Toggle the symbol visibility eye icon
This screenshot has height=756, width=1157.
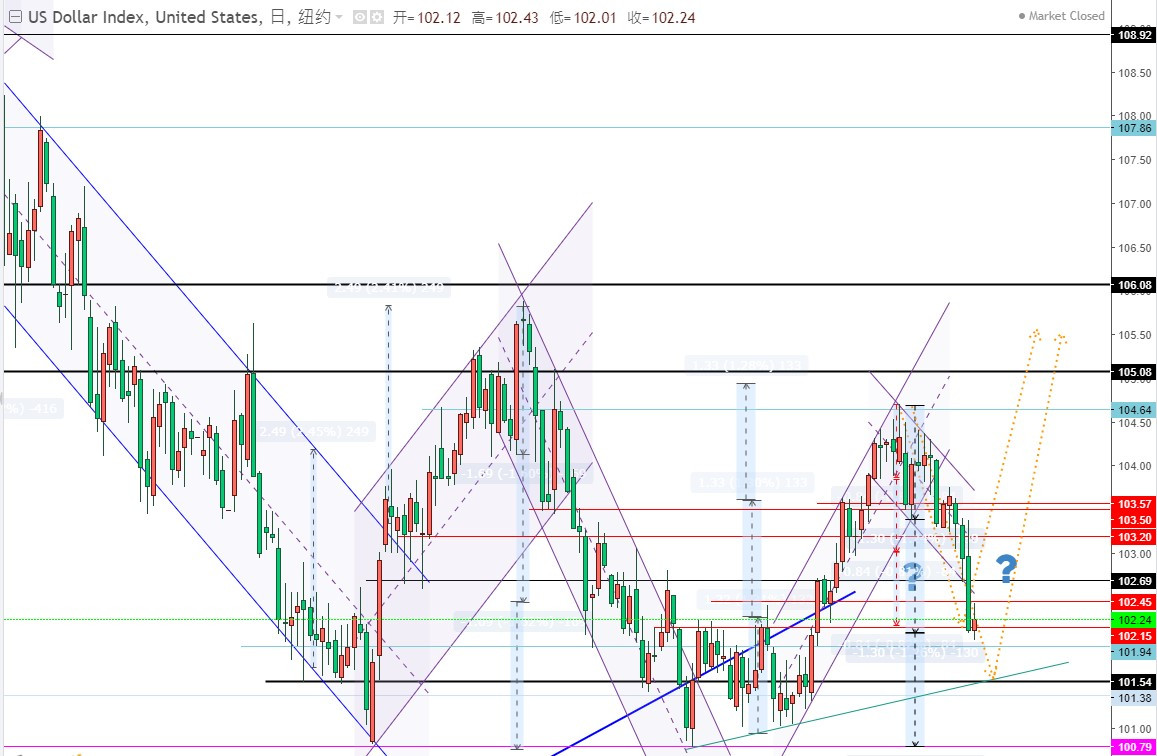[359, 17]
